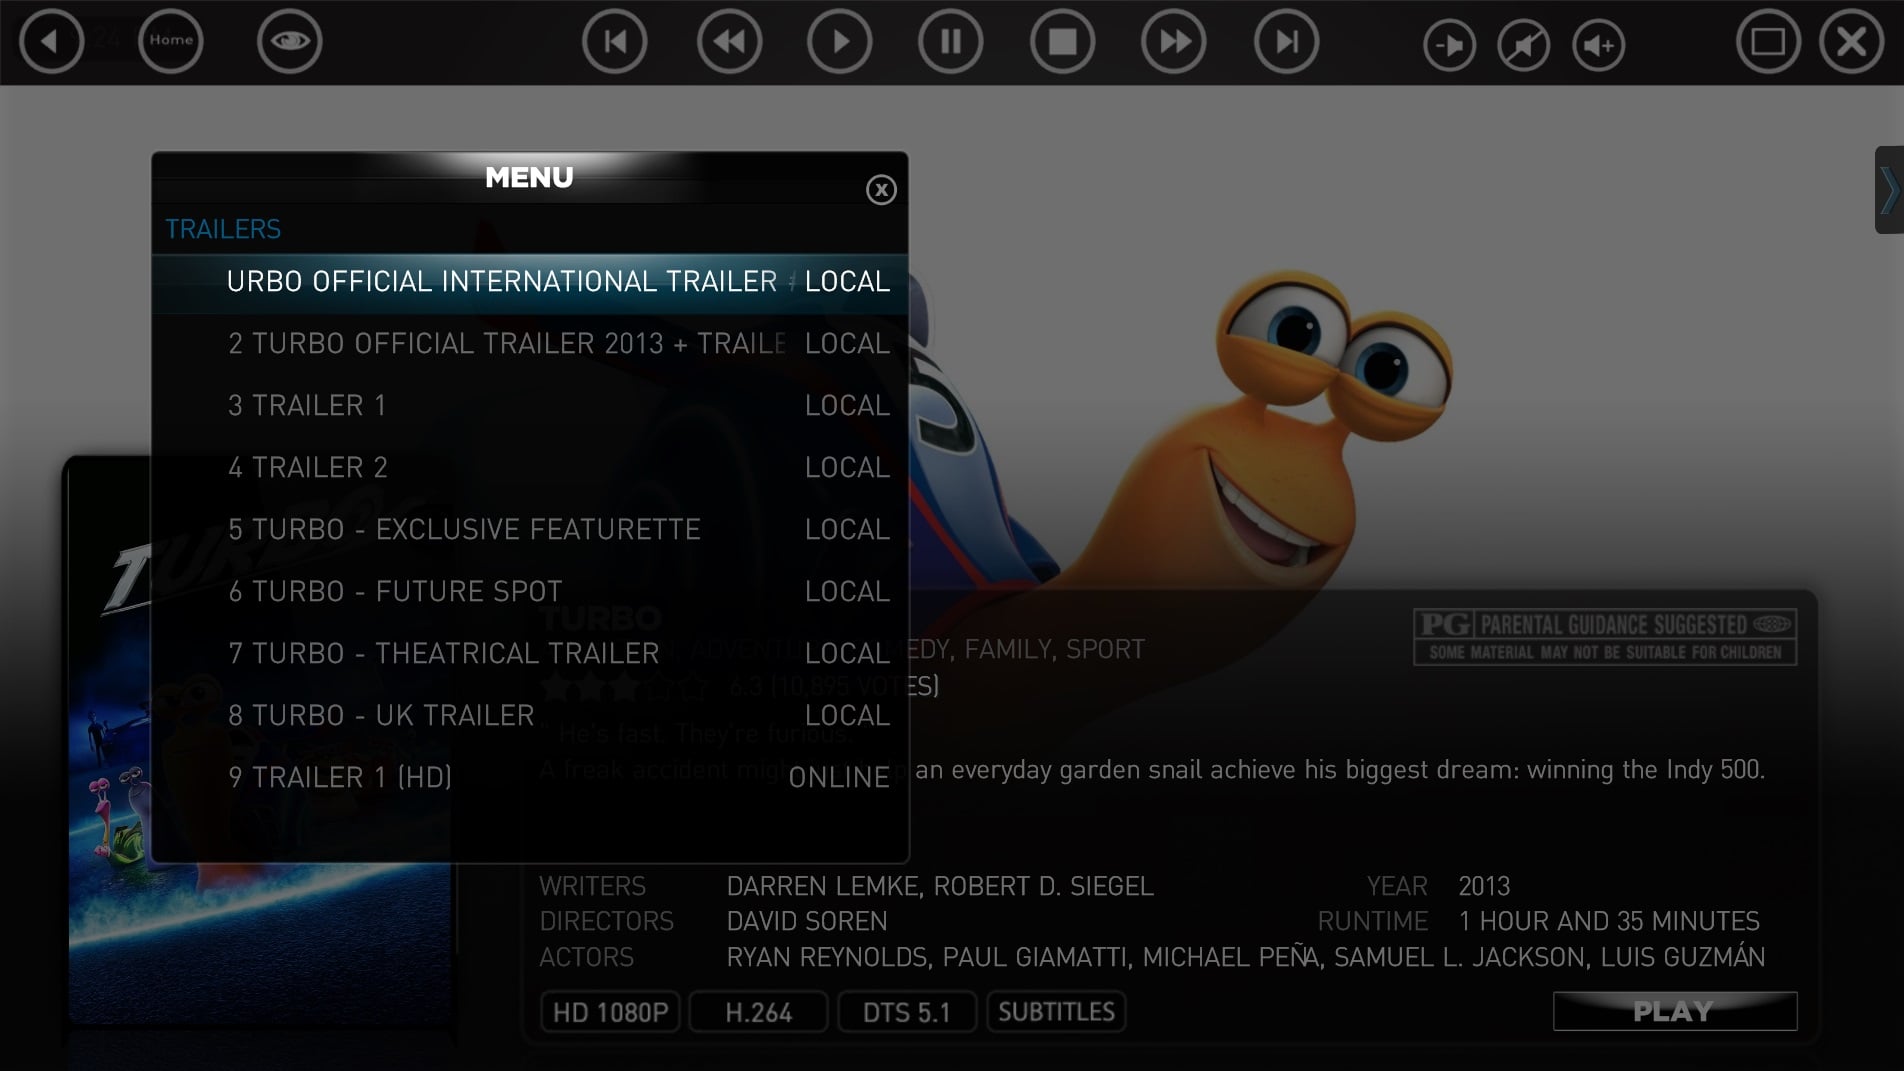Select 6 Turbo - Future Spot

point(530,592)
